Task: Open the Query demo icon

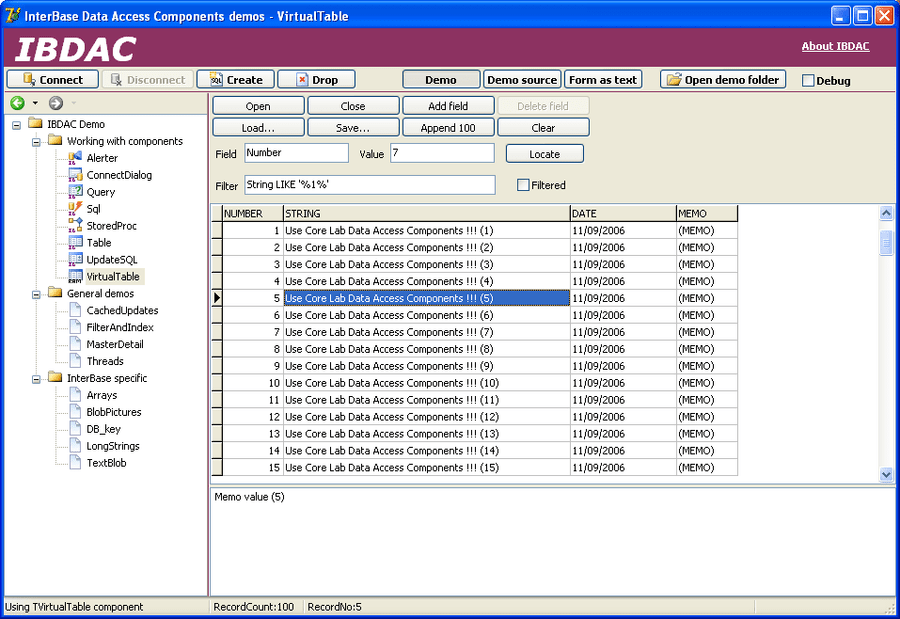Action: 75,192
